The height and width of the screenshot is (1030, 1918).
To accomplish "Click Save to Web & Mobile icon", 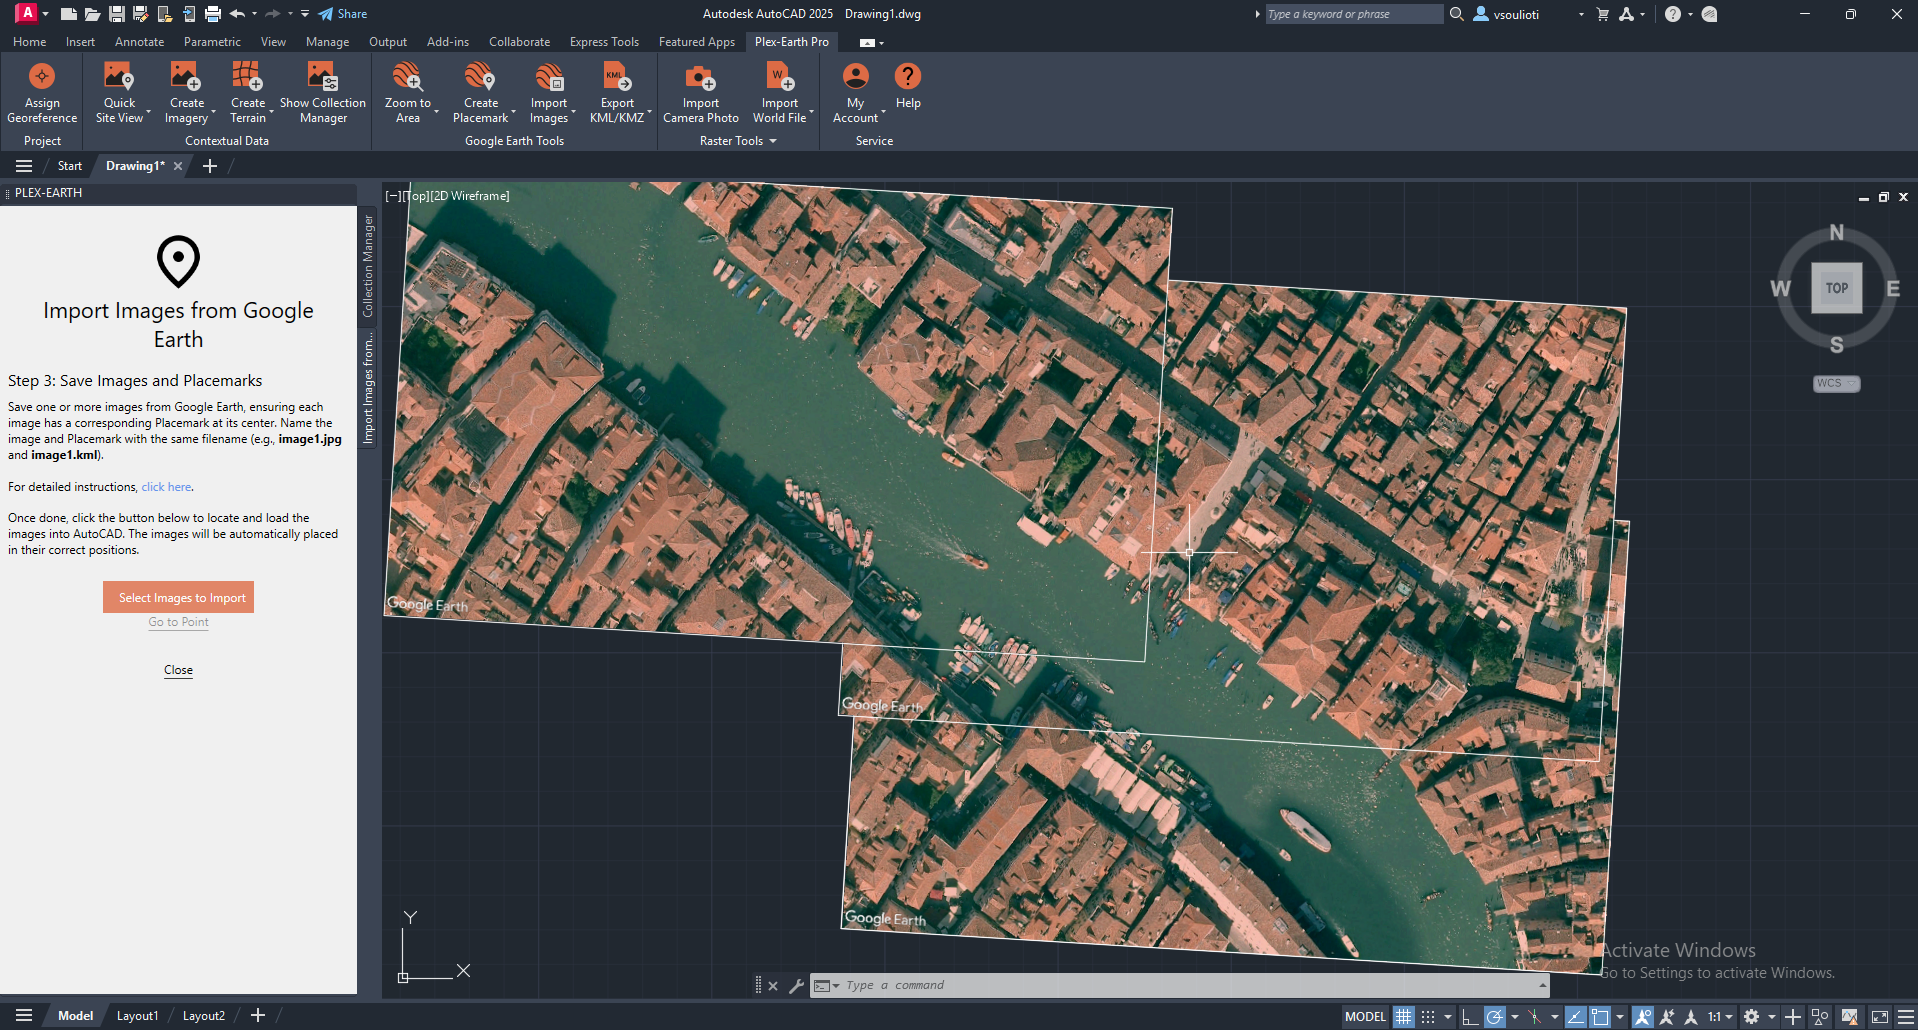I will [x=188, y=14].
